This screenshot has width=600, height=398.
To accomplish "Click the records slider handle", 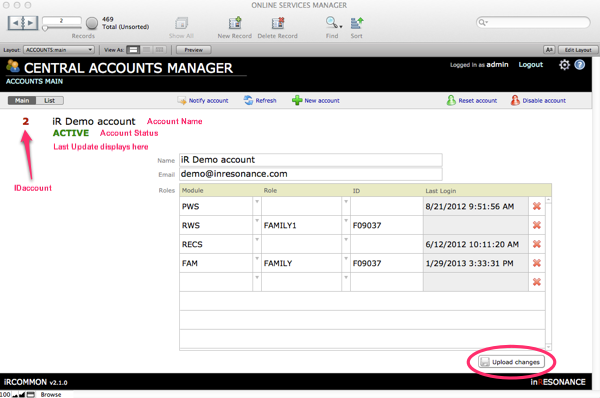I will click(45, 28).
